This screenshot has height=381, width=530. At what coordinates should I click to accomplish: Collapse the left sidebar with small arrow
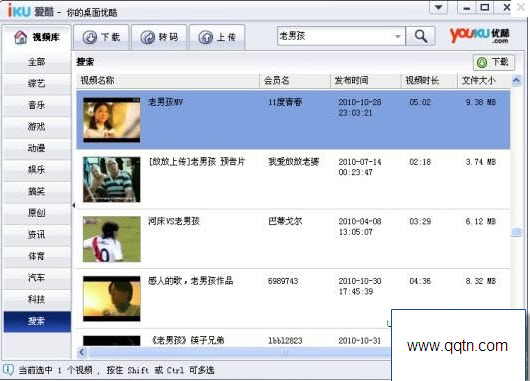click(x=74, y=205)
